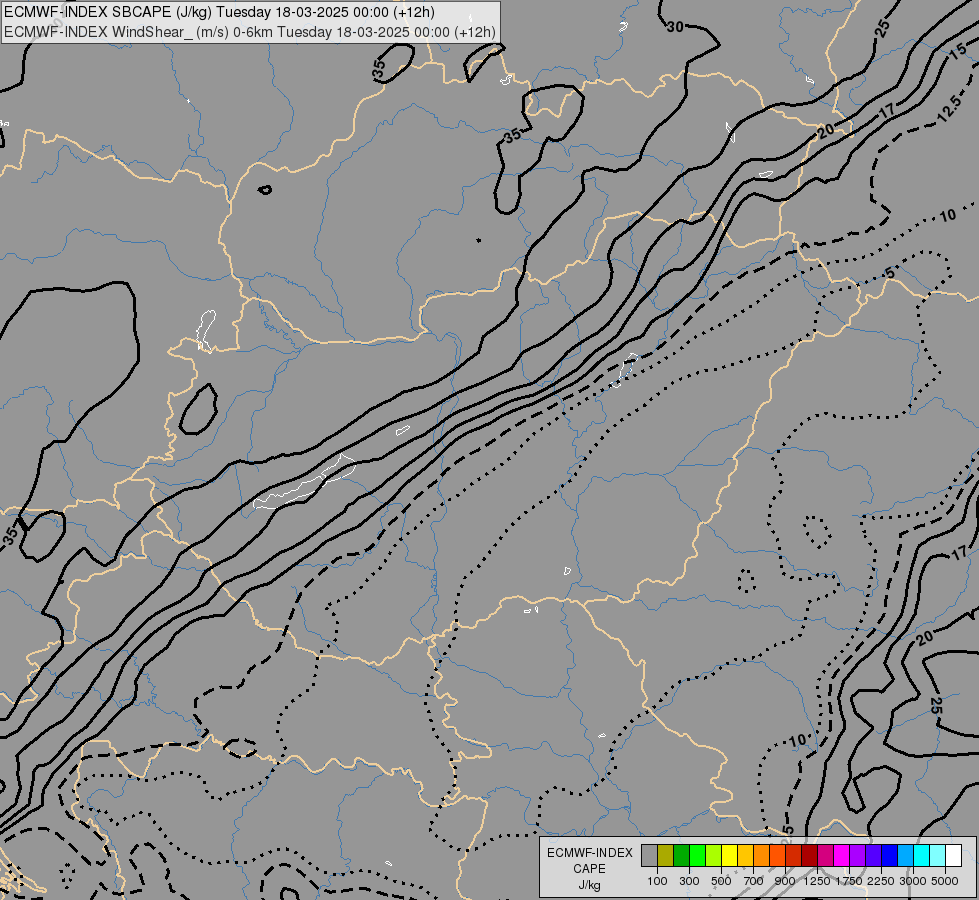
Task: Click the bright magenta legend swatch
Action: (x=841, y=855)
